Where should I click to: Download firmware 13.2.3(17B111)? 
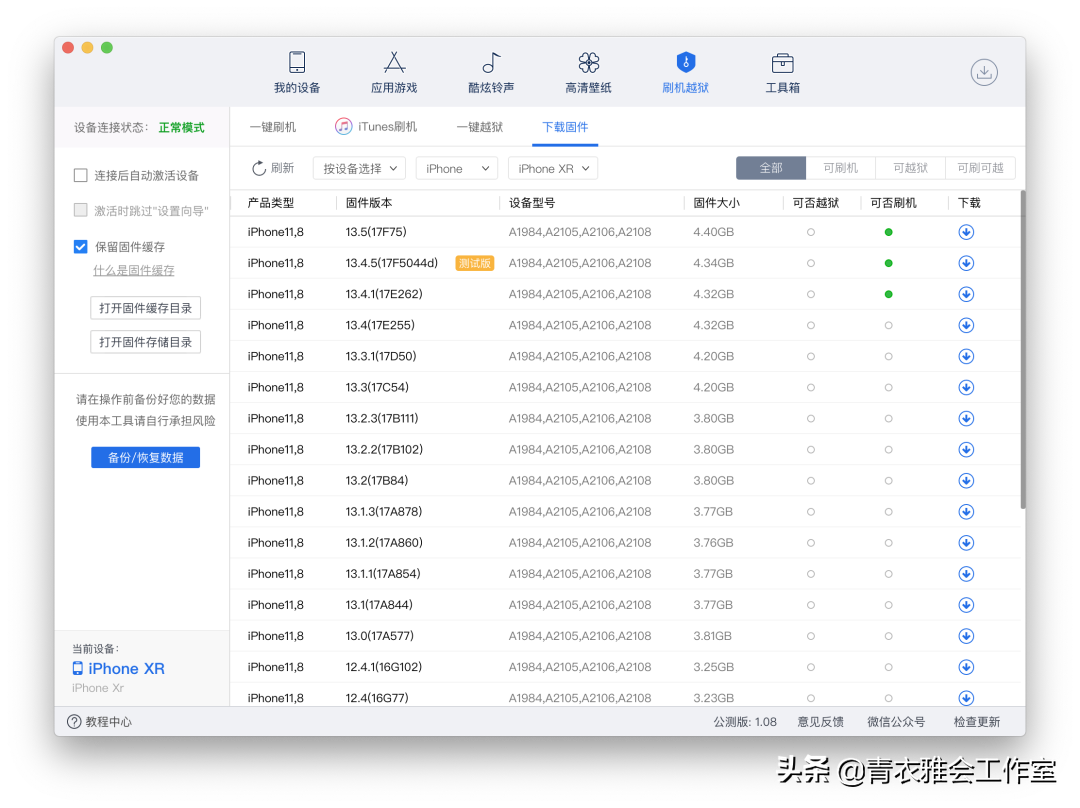pyautogui.click(x=966, y=418)
